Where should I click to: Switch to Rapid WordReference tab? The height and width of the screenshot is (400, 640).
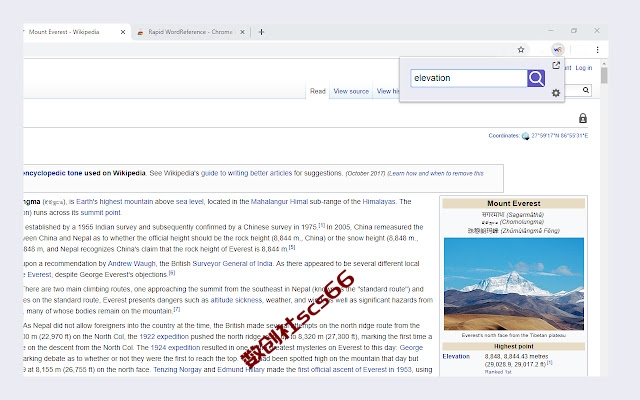tap(190, 32)
